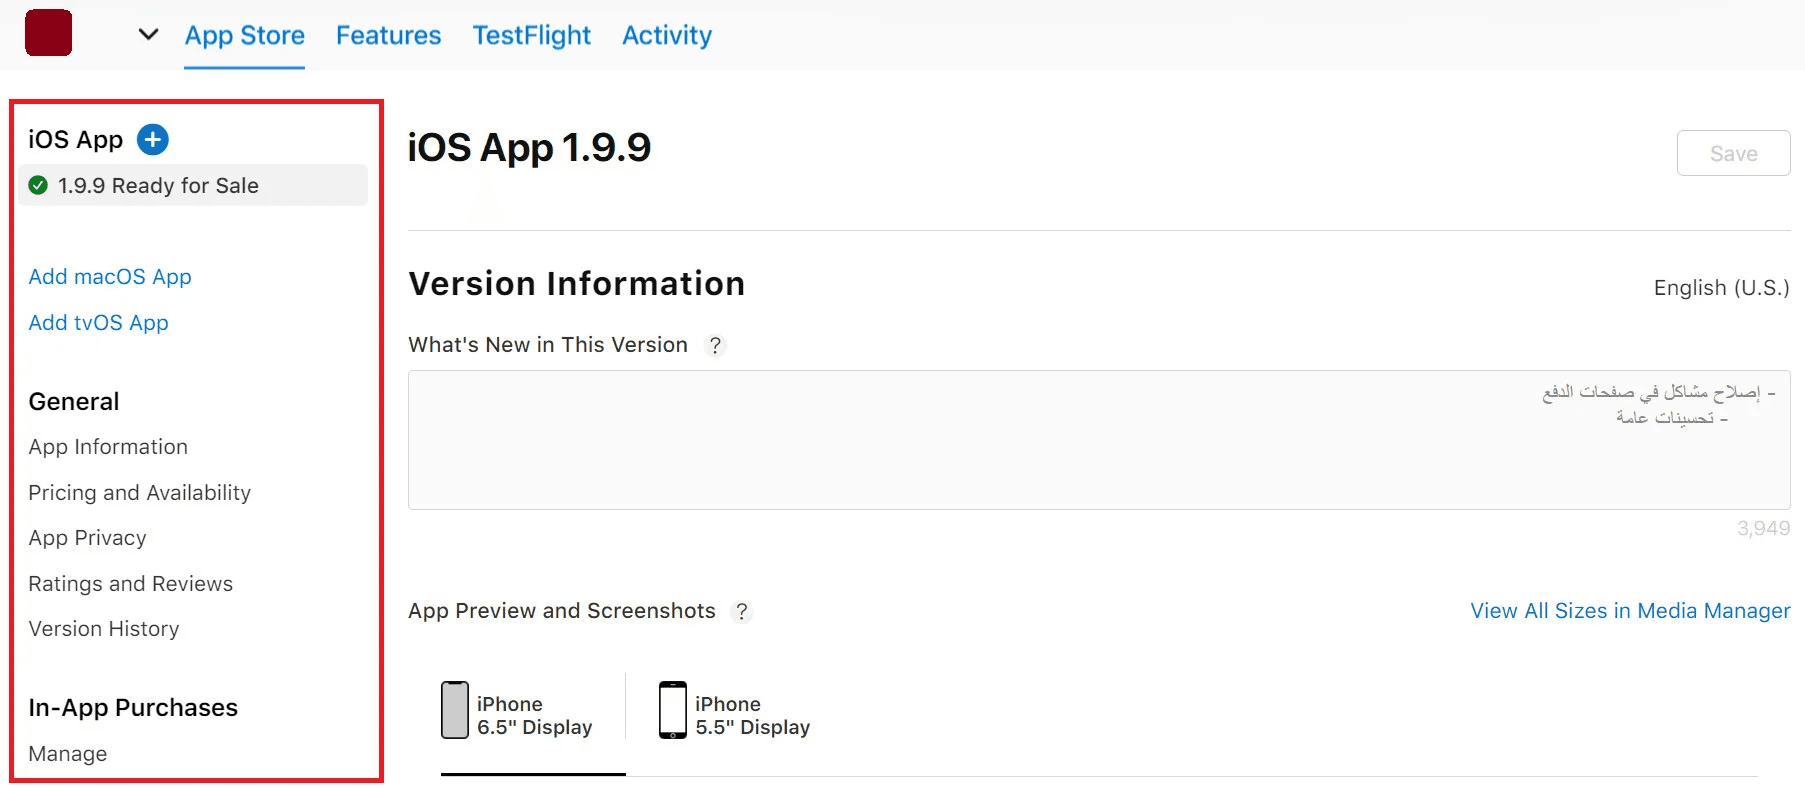Select the iPhone 5.5" Display tab

click(734, 714)
